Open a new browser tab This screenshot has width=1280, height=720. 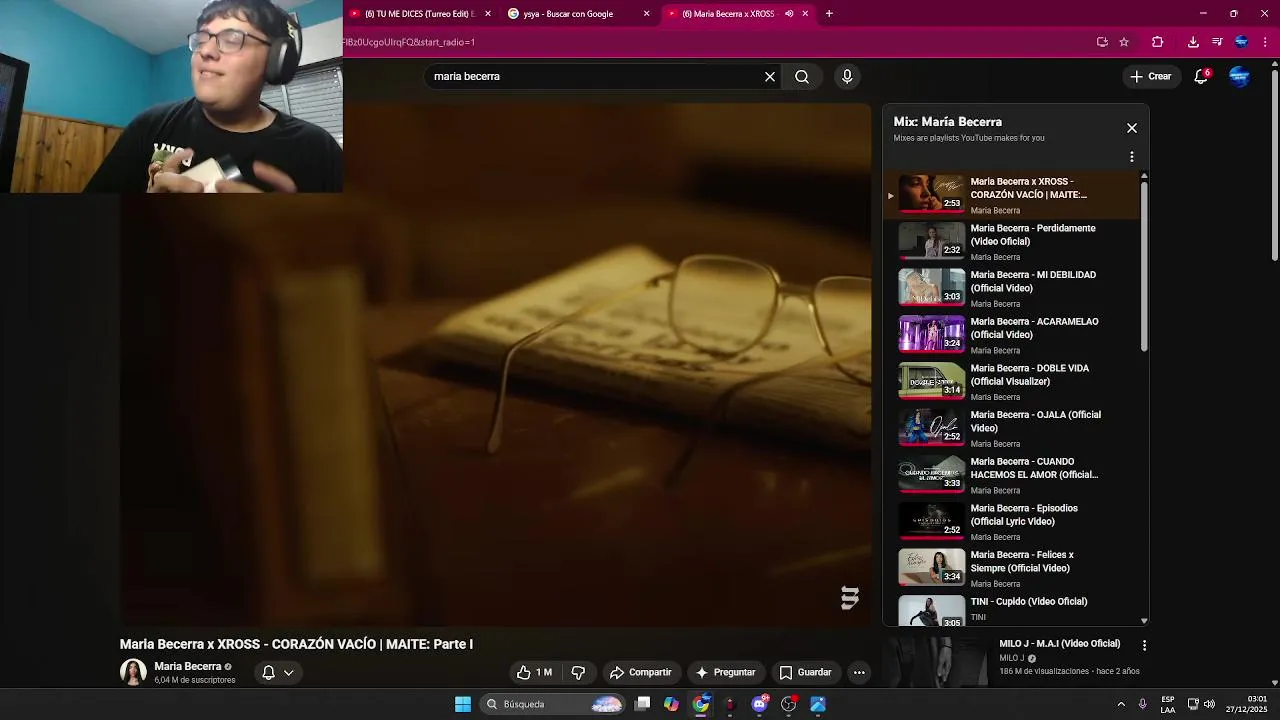pyautogui.click(x=829, y=14)
